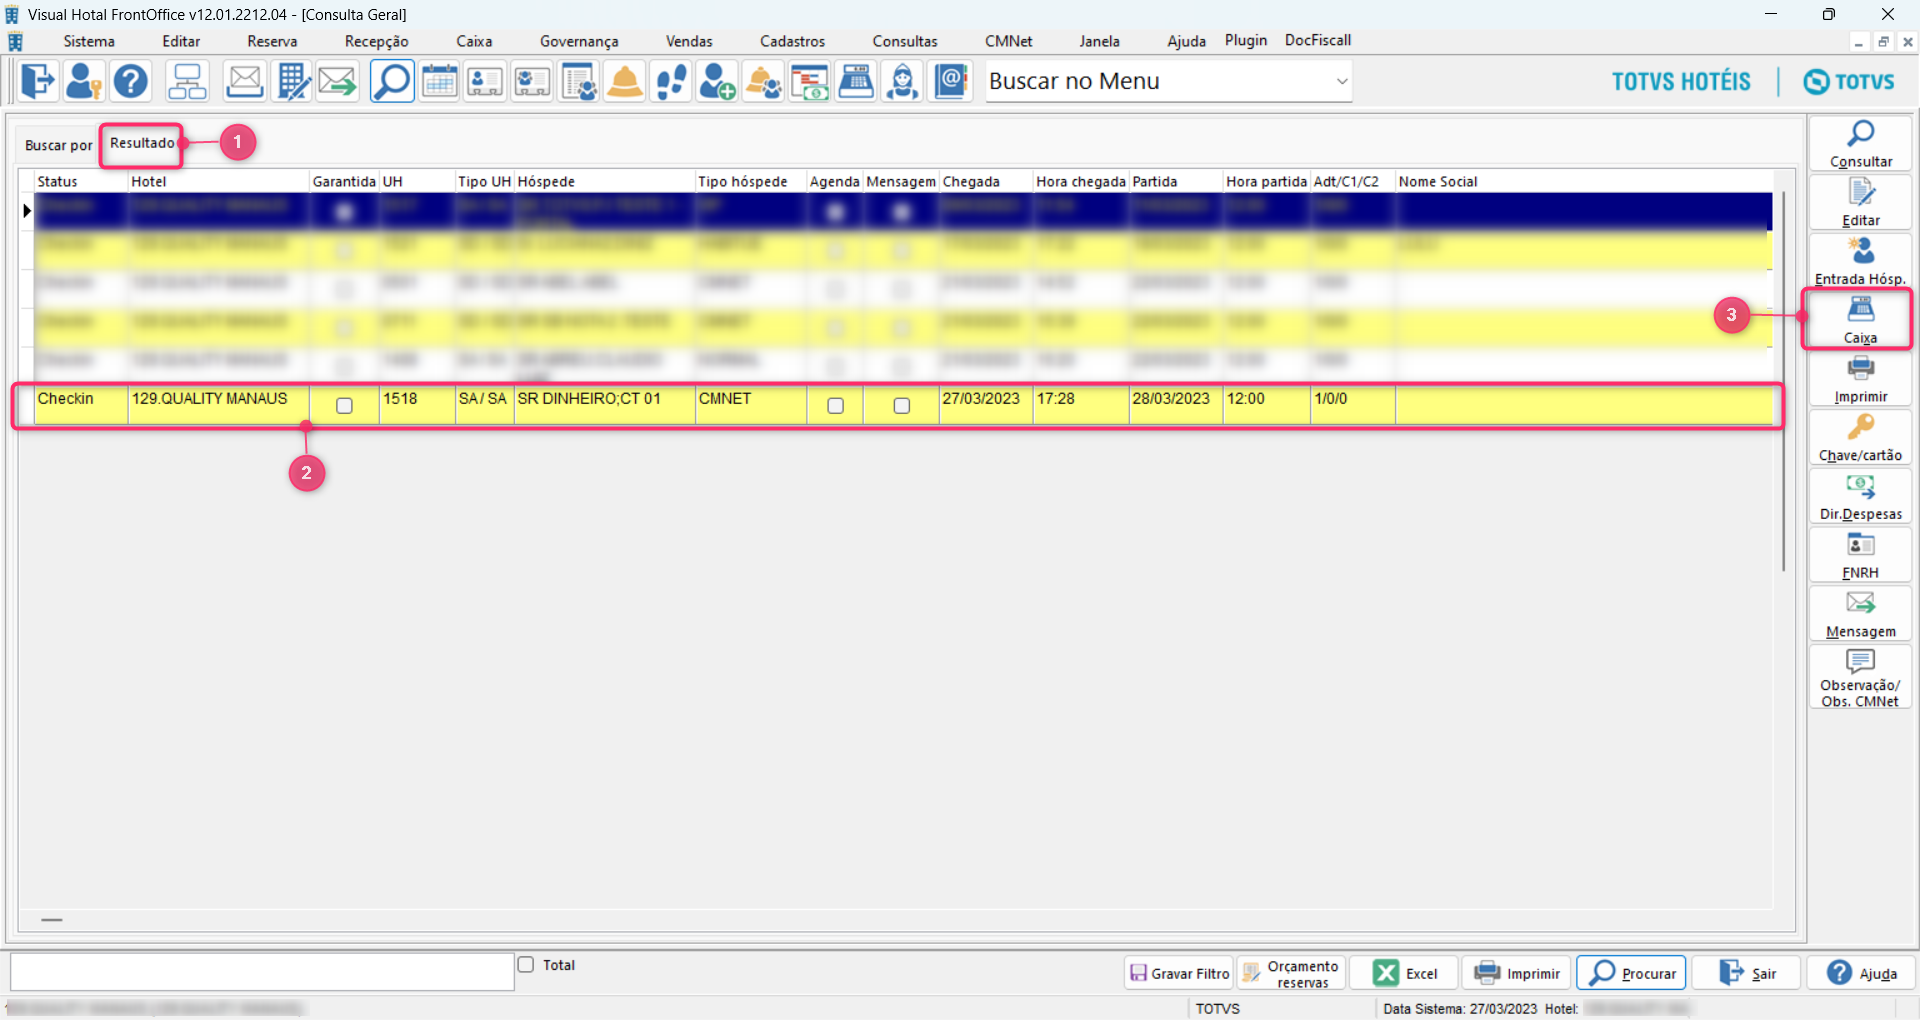The width and height of the screenshot is (1920, 1020).
Task: Open the window with money toolbar icon
Action: click(810, 81)
